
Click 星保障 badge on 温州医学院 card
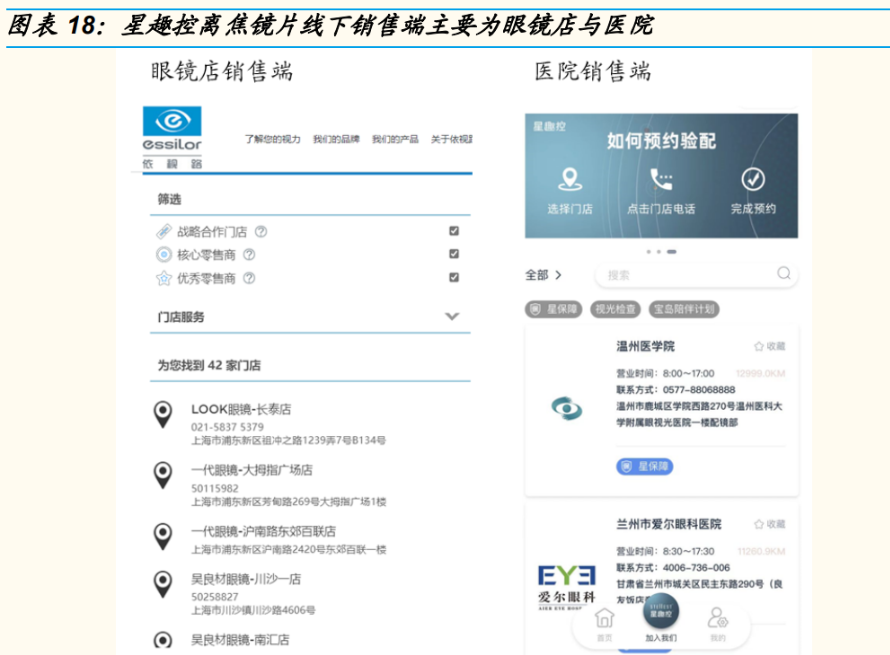click(645, 467)
